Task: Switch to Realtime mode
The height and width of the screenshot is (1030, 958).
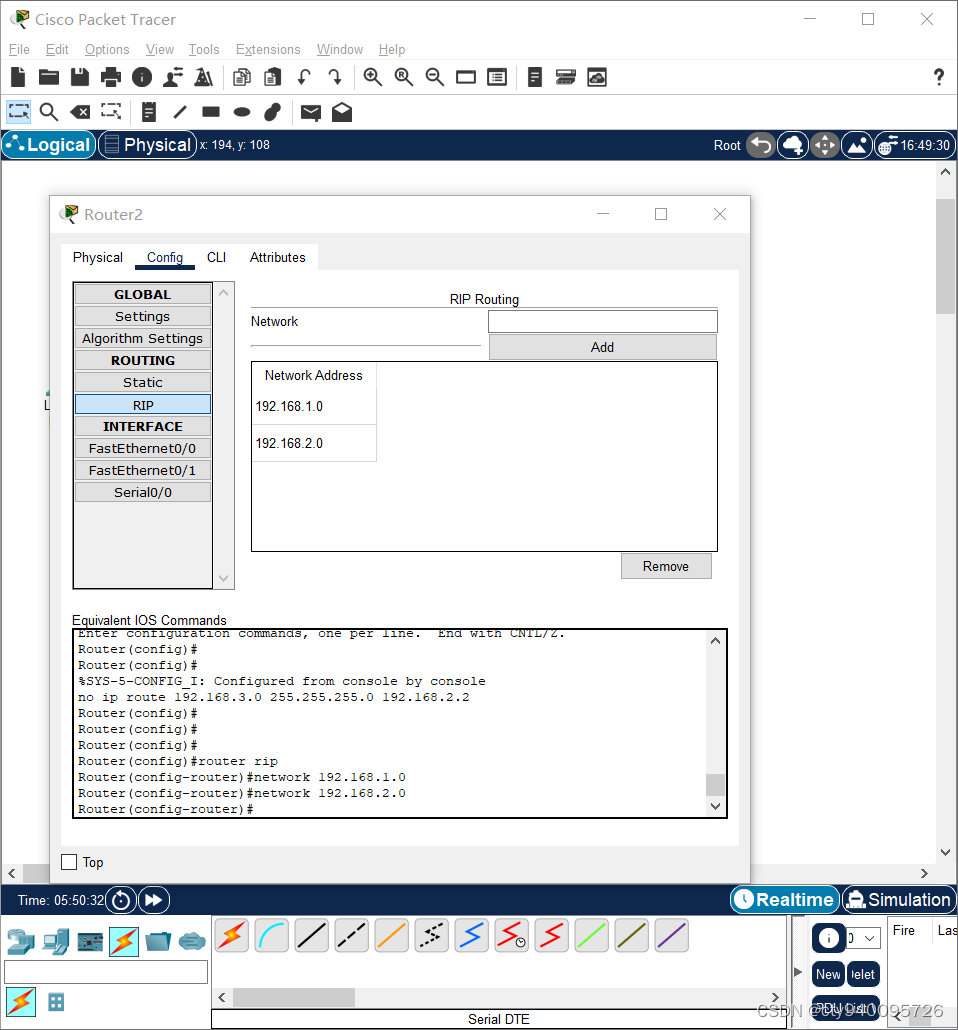Action: 785,899
